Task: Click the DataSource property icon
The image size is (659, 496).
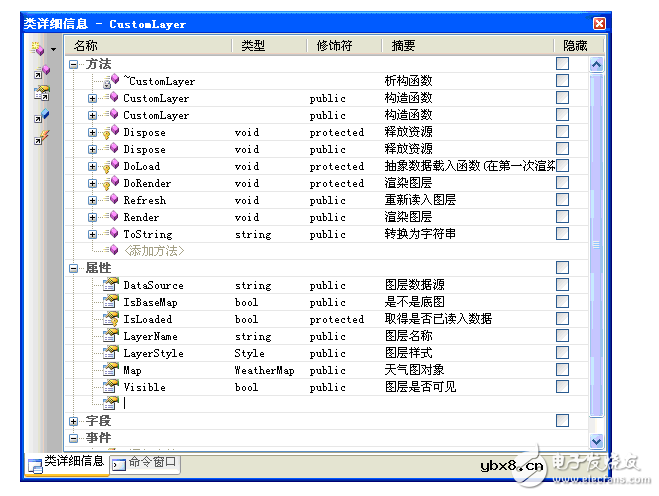Action: pos(111,285)
